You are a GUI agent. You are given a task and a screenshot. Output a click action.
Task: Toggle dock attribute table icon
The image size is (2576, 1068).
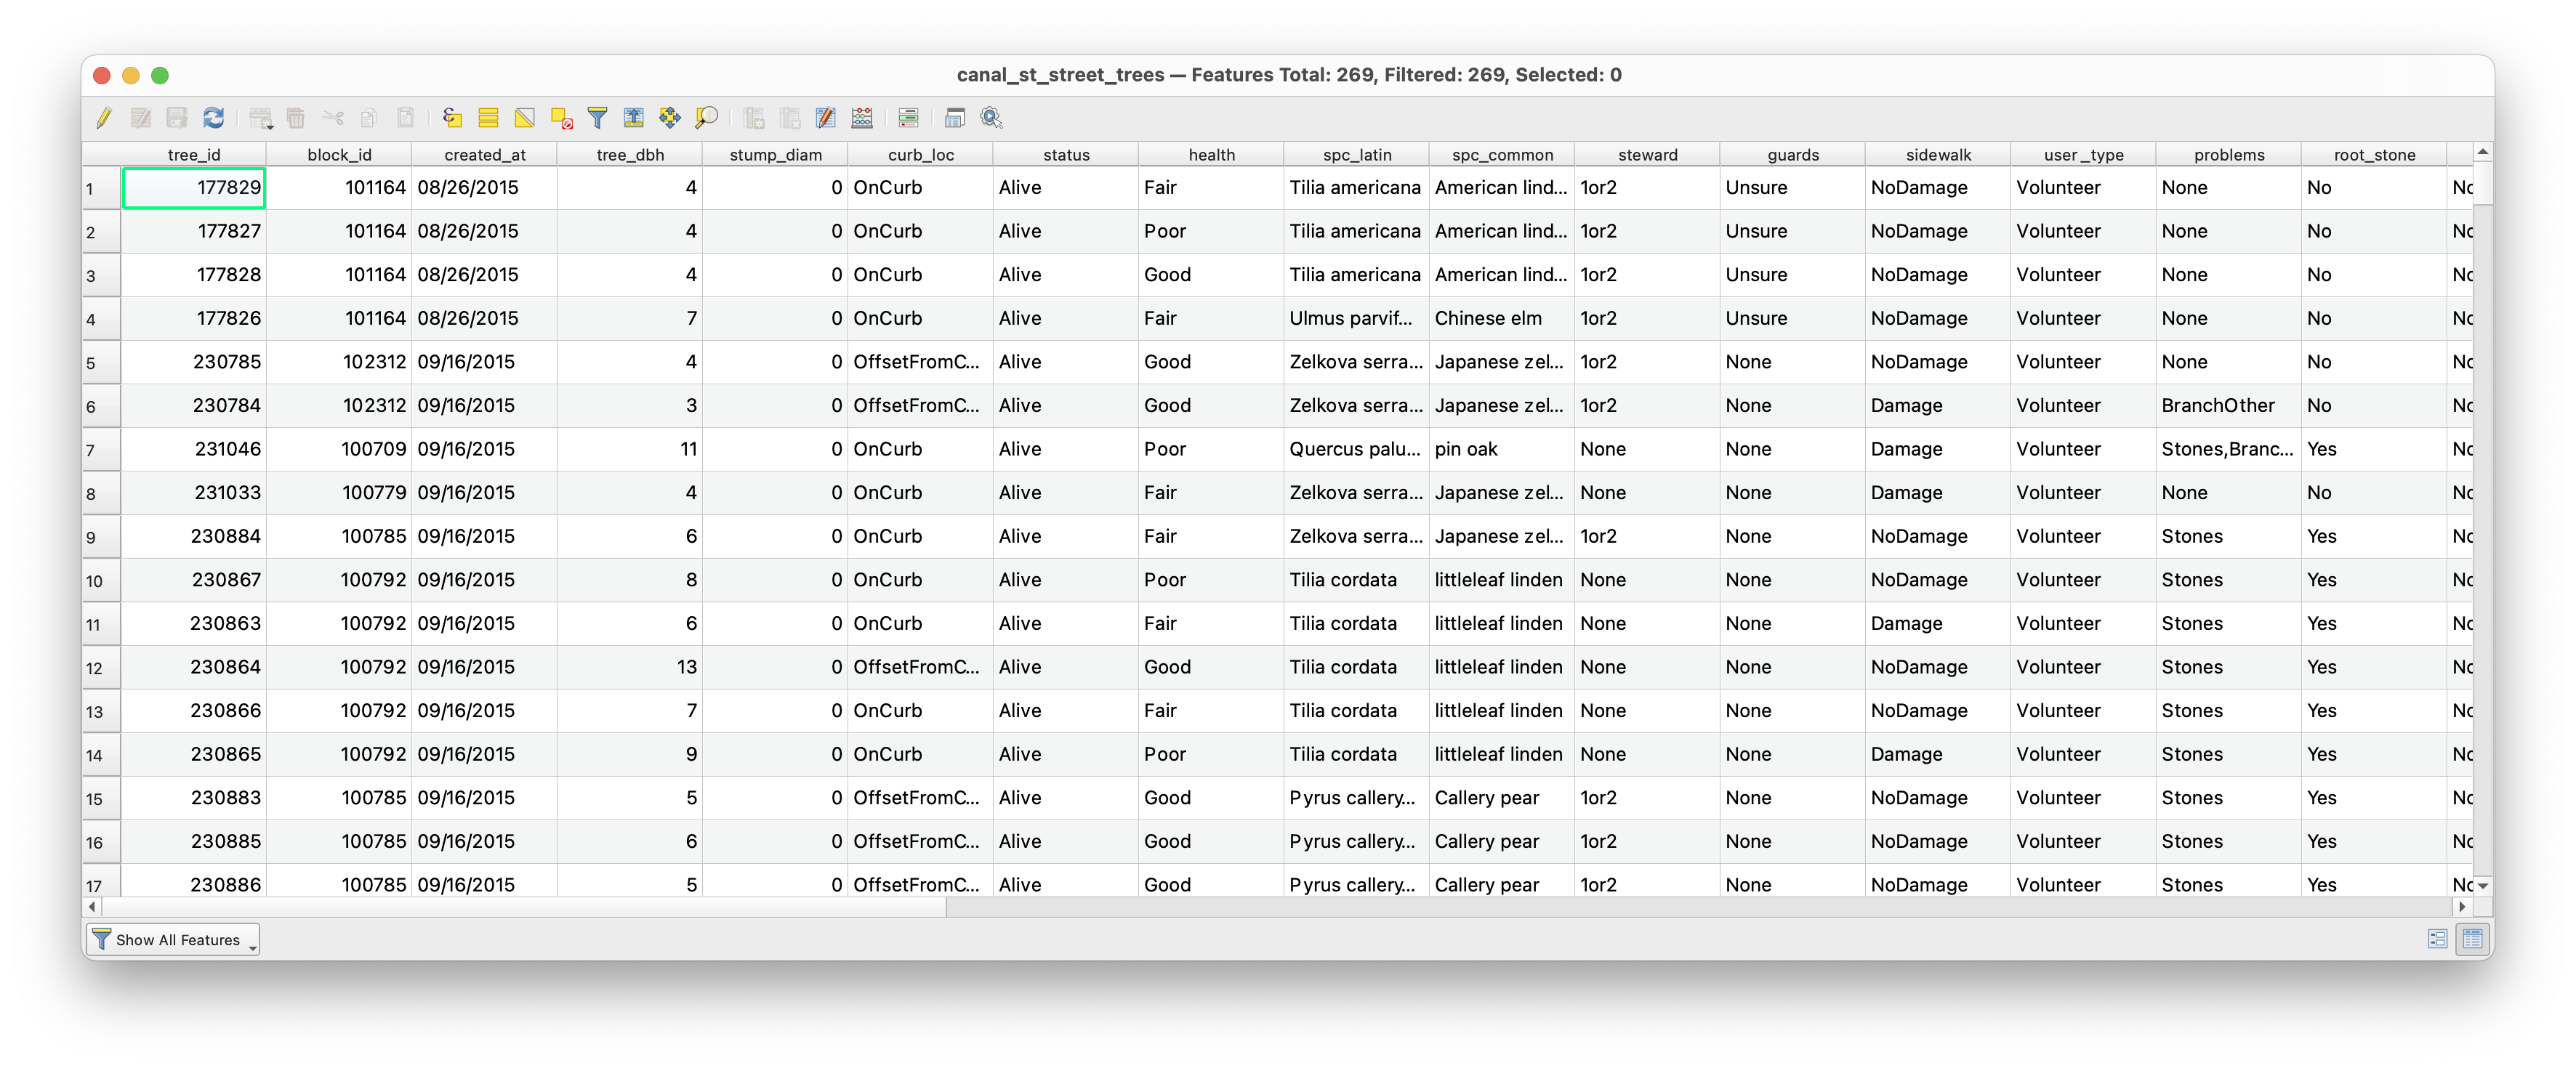955,118
